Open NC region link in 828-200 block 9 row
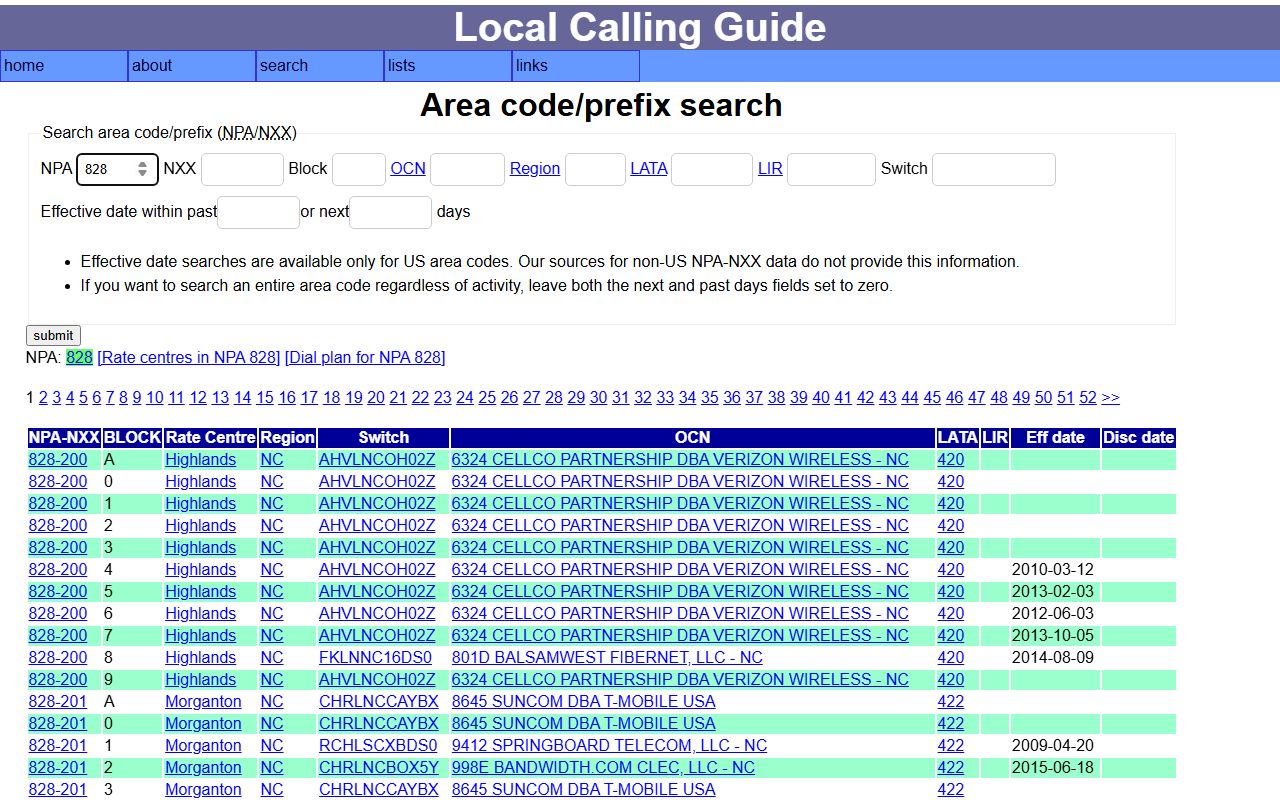Image resolution: width=1280 pixels, height=800 pixels. tap(272, 680)
